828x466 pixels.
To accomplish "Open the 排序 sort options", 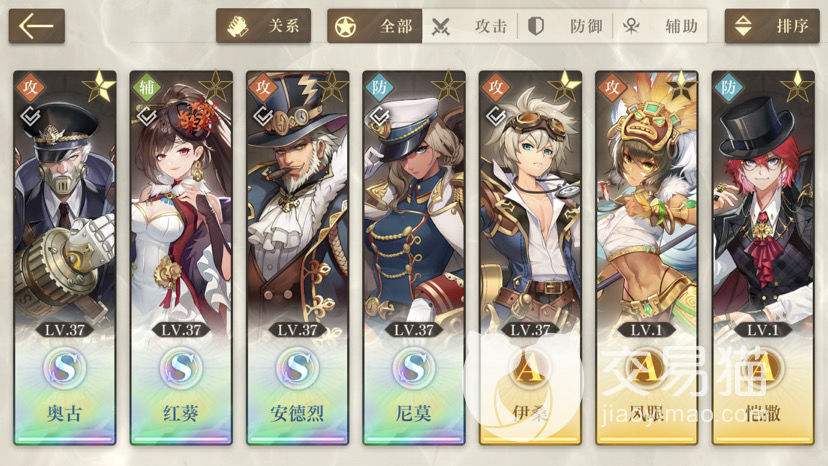I will pyautogui.click(x=771, y=25).
